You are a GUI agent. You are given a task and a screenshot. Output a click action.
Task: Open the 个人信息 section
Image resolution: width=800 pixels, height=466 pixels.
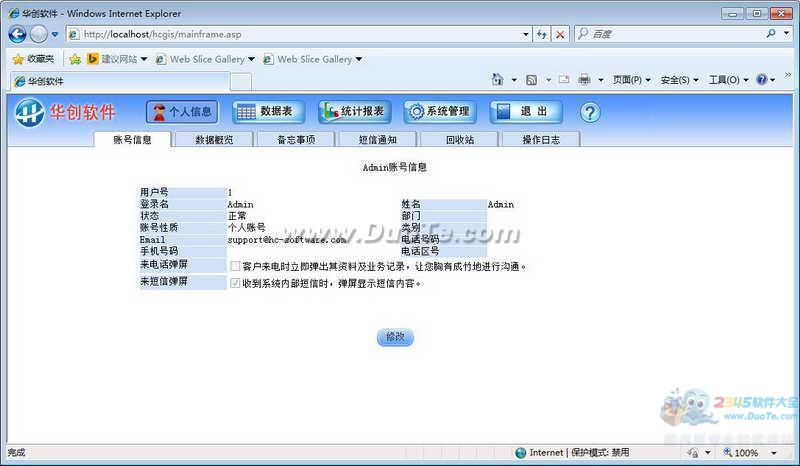click(x=182, y=112)
